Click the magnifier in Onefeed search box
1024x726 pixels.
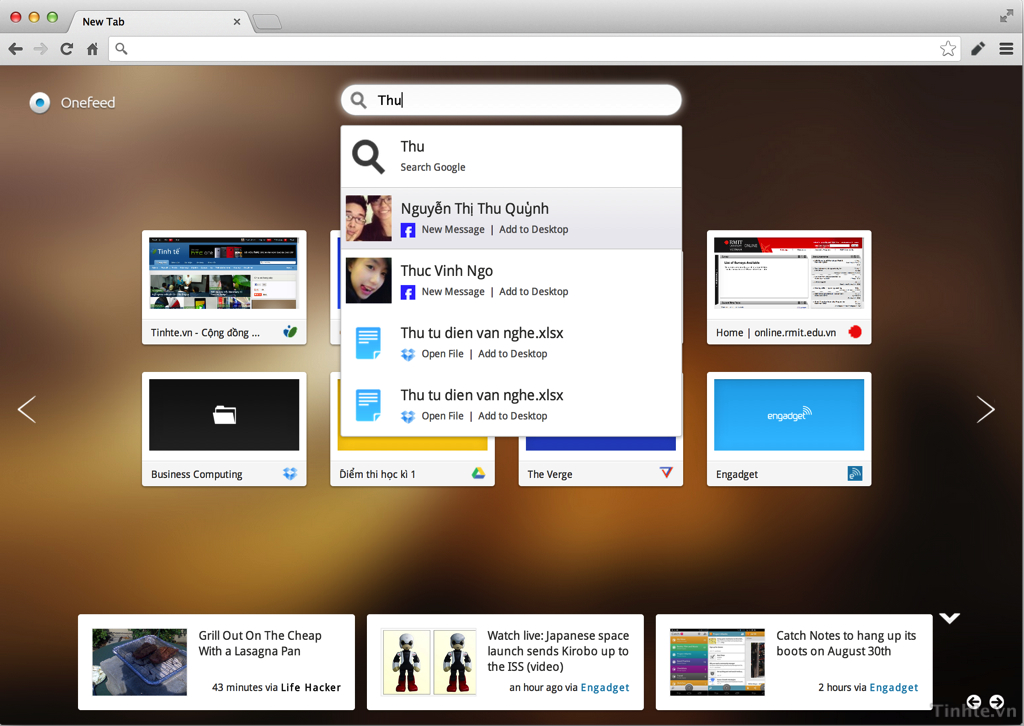[359, 100]
